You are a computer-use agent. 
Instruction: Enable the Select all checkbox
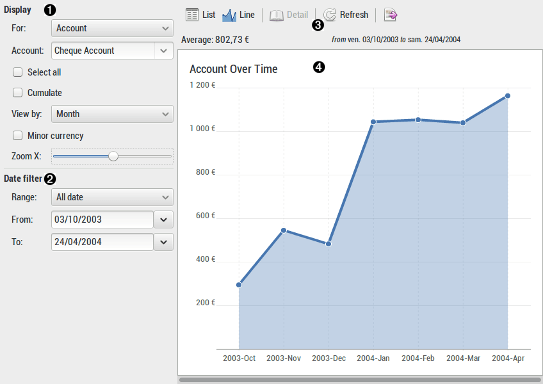pos(18,72)
